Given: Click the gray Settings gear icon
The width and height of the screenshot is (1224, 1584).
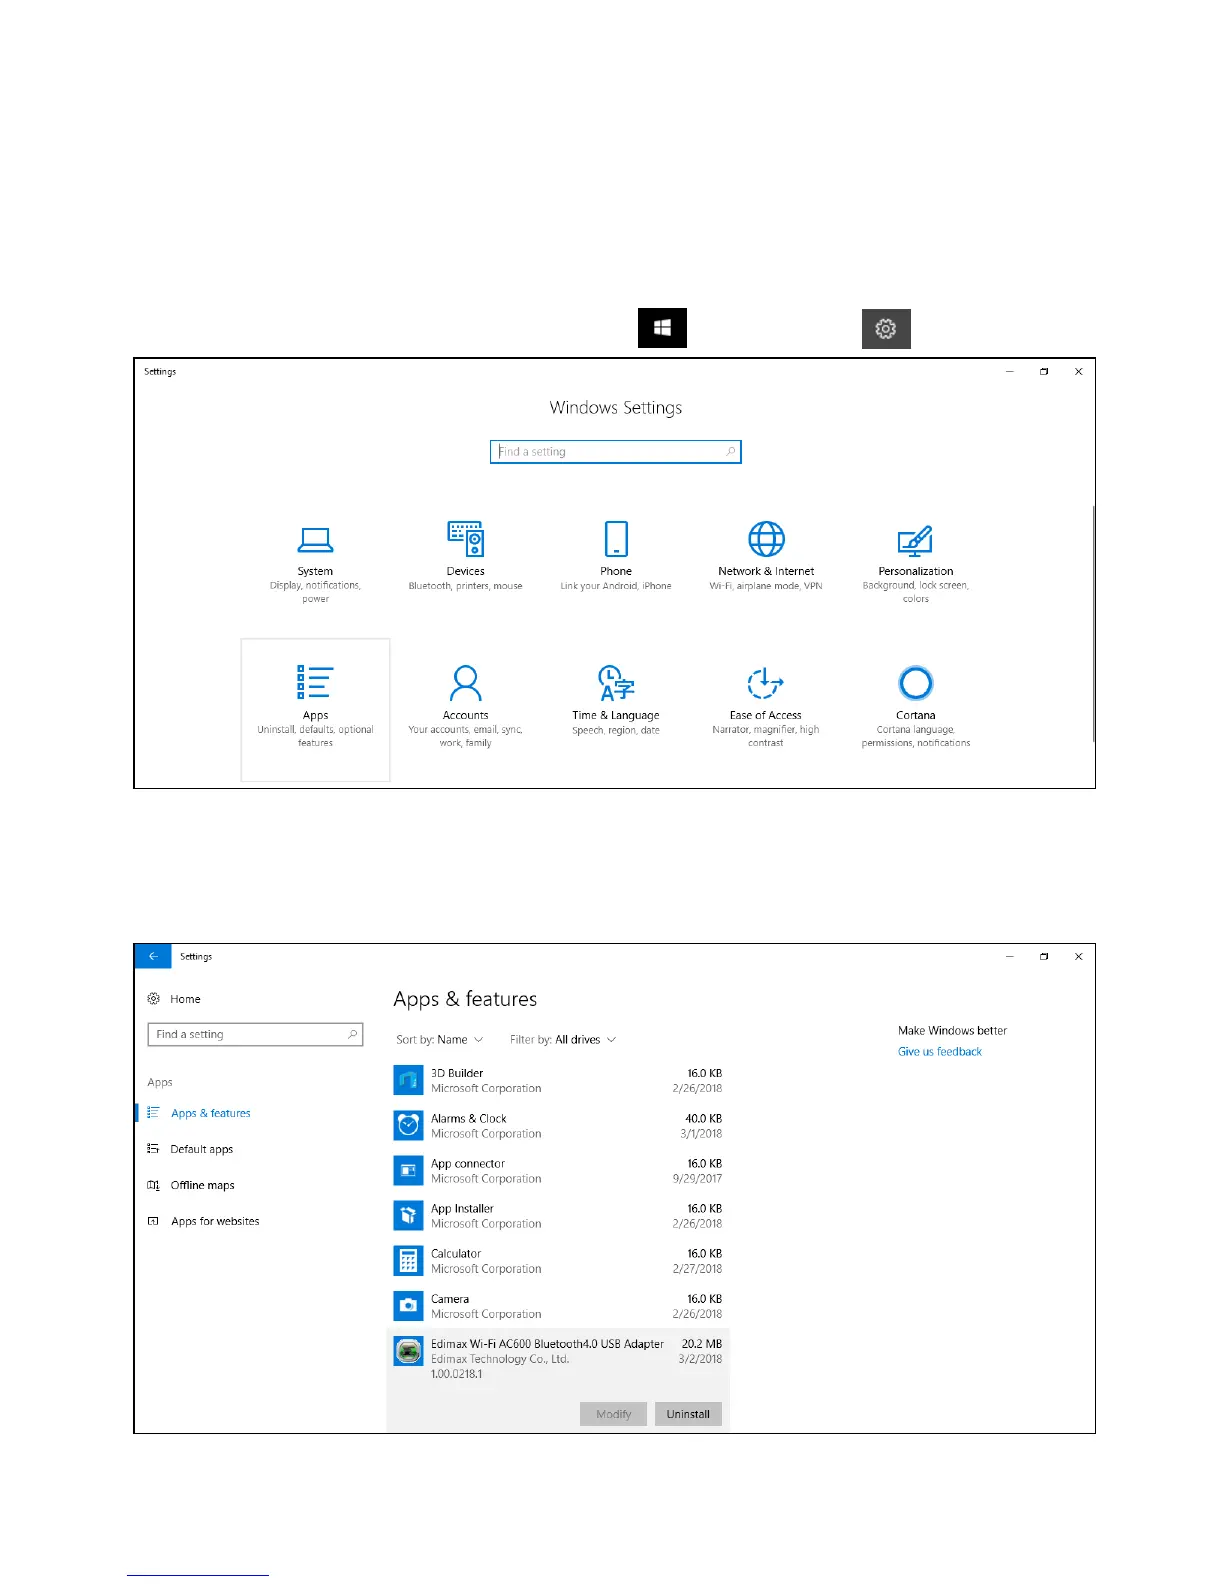Looking at the screenshot, I should tap(886, 328).
